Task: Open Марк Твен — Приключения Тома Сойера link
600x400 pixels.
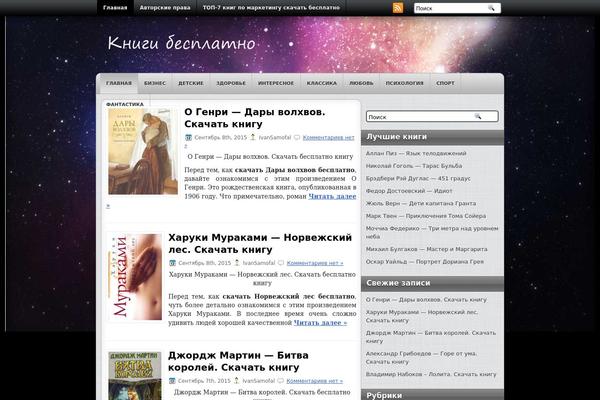Action: [426, 216]
